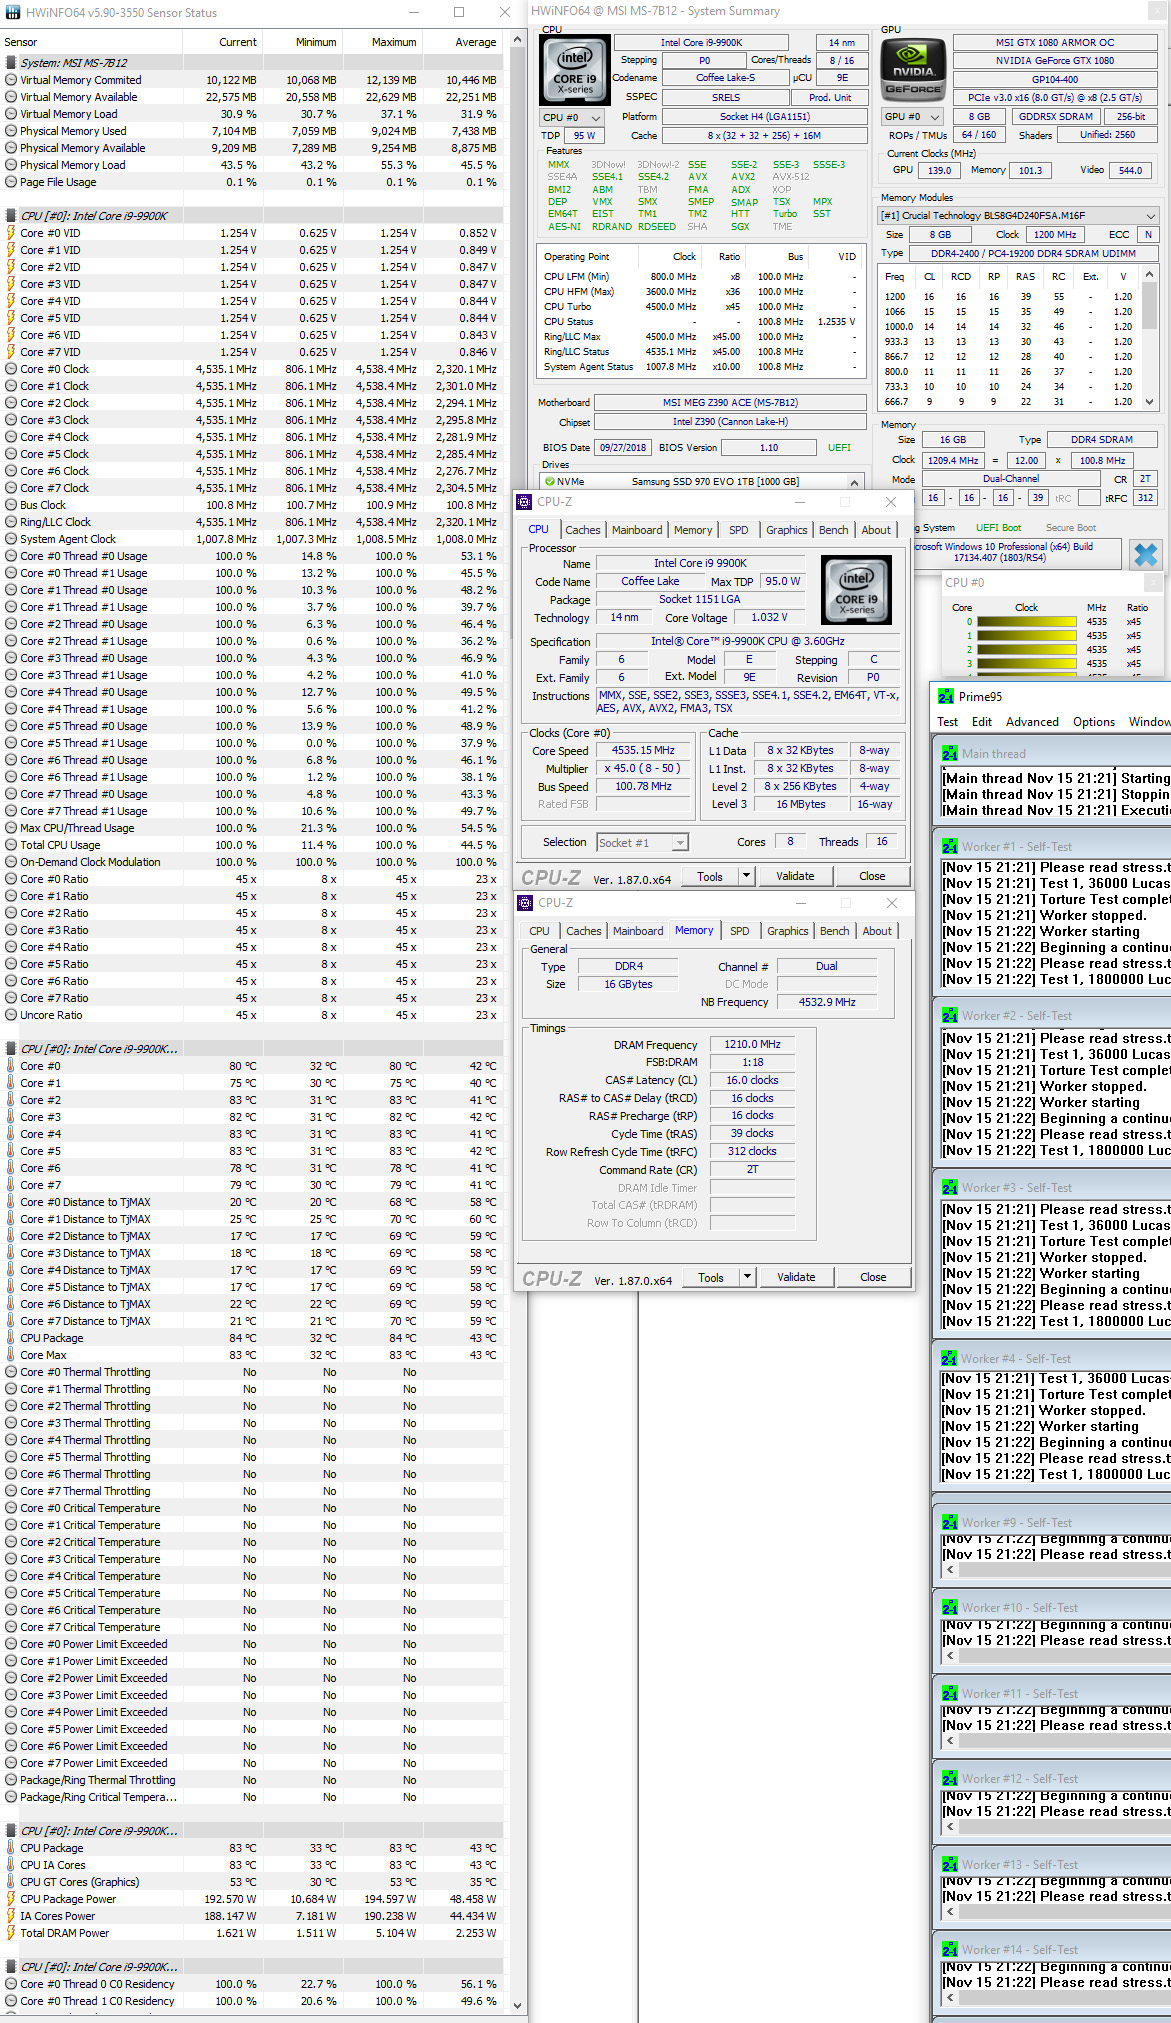Open the Bench tab in lower CPU-Z window
The height and width of the screenshot is (2023, 1171).
tap(835, 931)
